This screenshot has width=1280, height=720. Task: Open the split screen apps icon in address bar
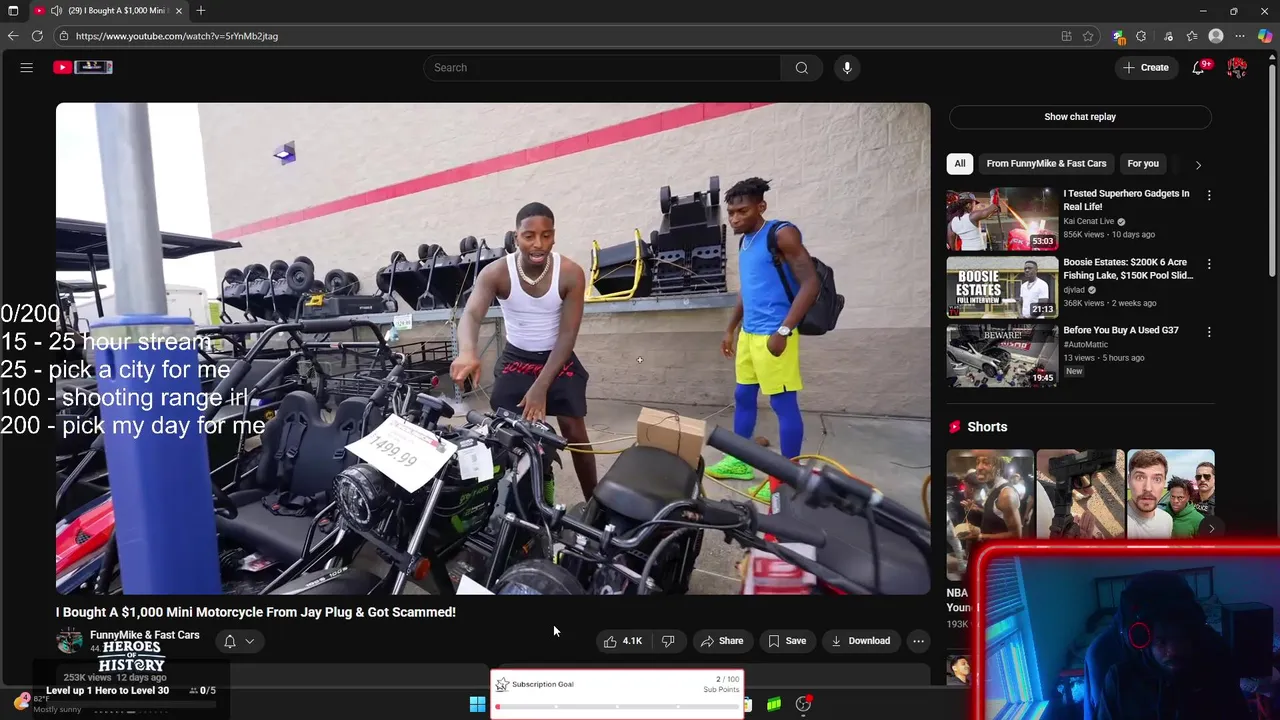click(x=1066, y=36)
